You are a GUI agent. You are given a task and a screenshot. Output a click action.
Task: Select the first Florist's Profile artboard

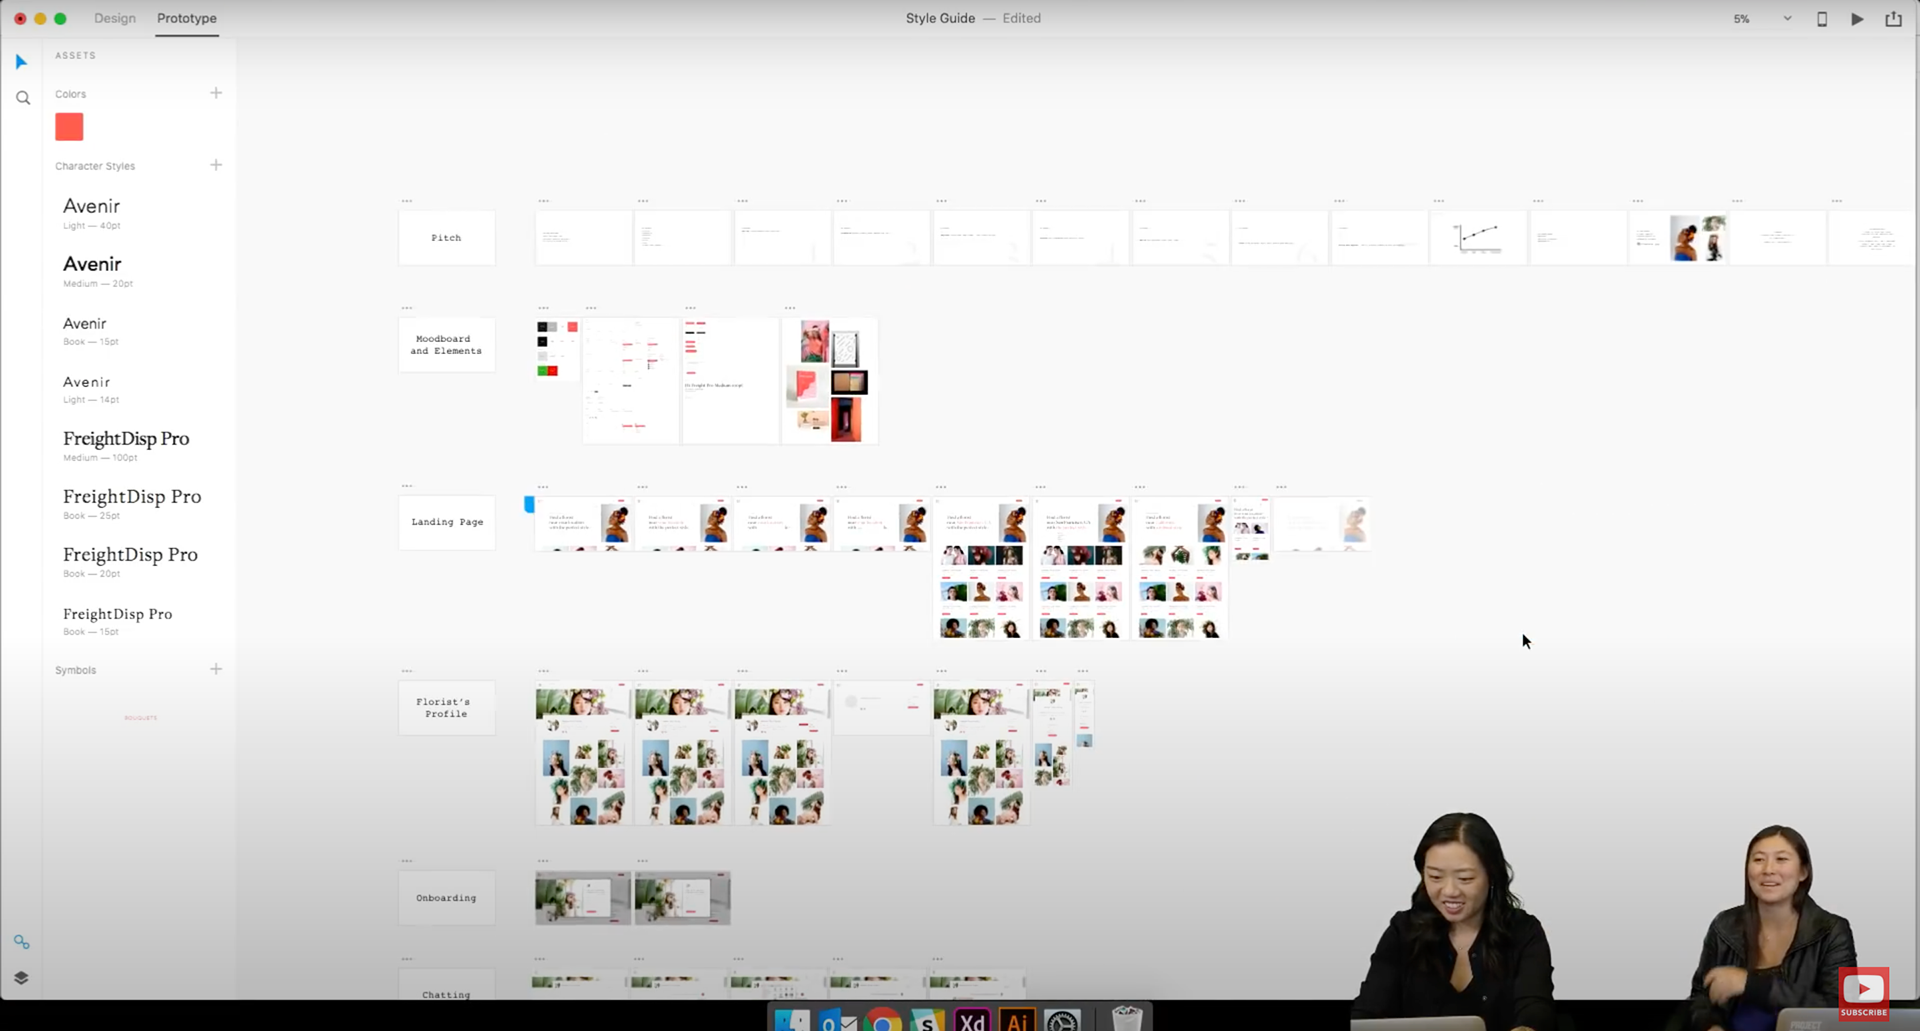click(x=583, y=753)
